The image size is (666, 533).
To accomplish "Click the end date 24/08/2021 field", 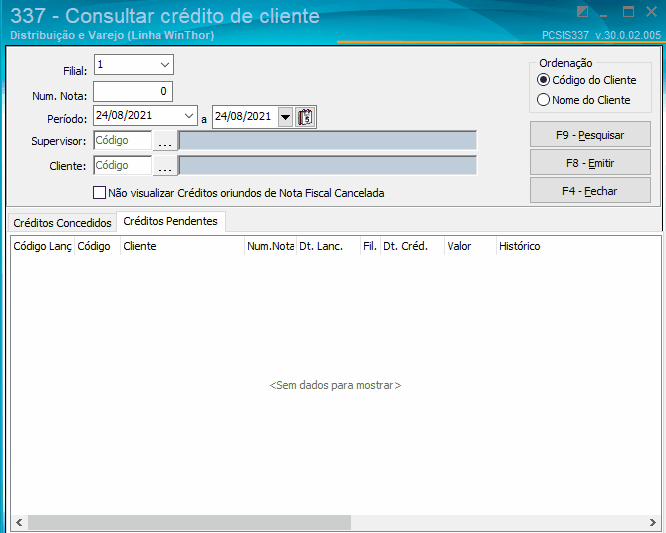I will (246, 117).
